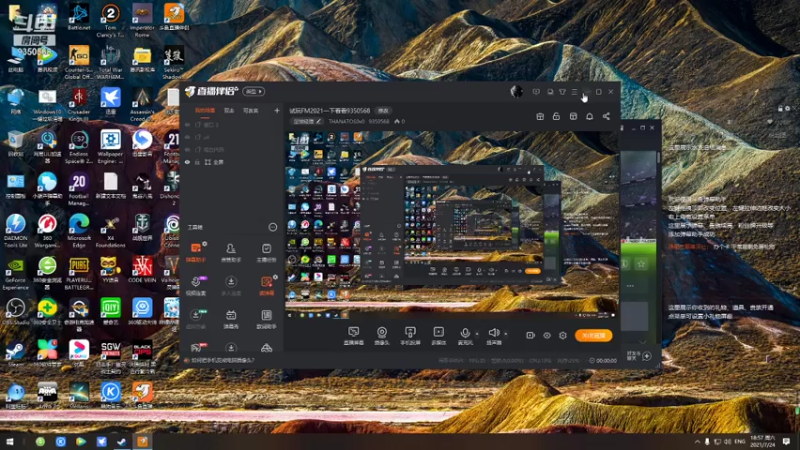The height and width of the screenshot is (450, 800).
Task: Toggle the lock icon on the 全屏 source row
Action: coord(197,162)
